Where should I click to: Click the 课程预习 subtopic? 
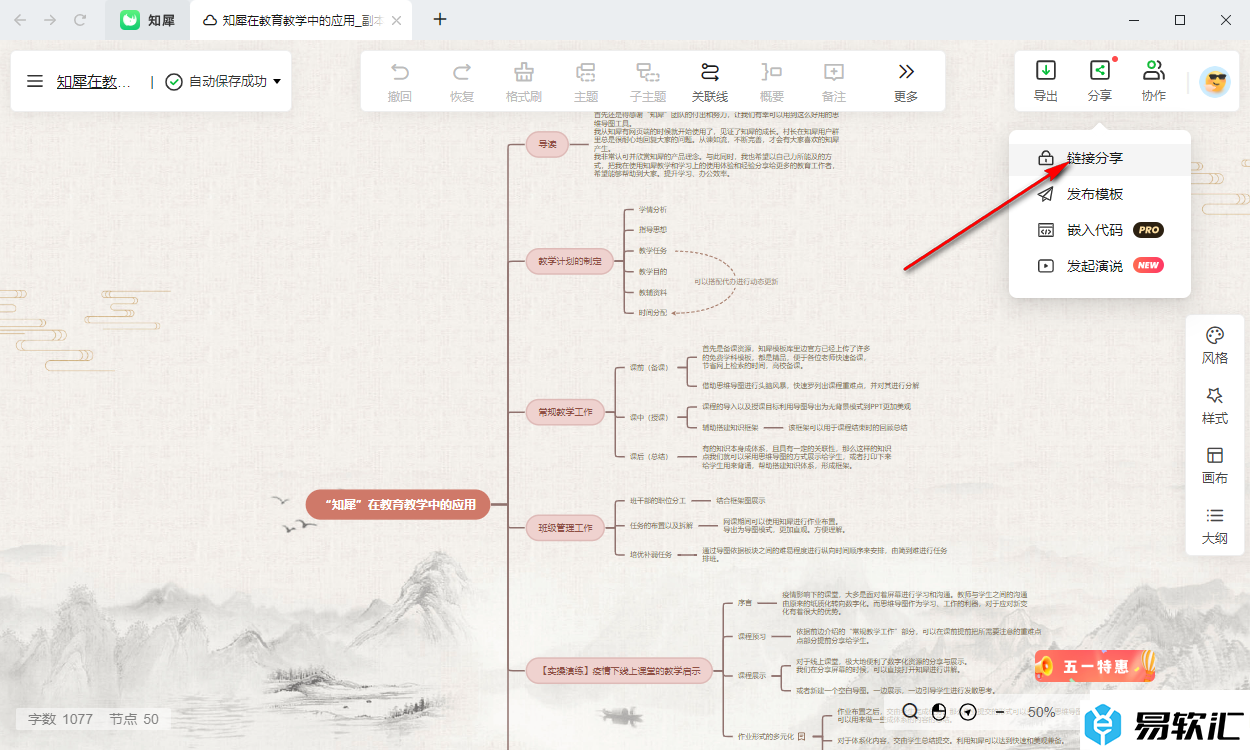click(751, 636)
